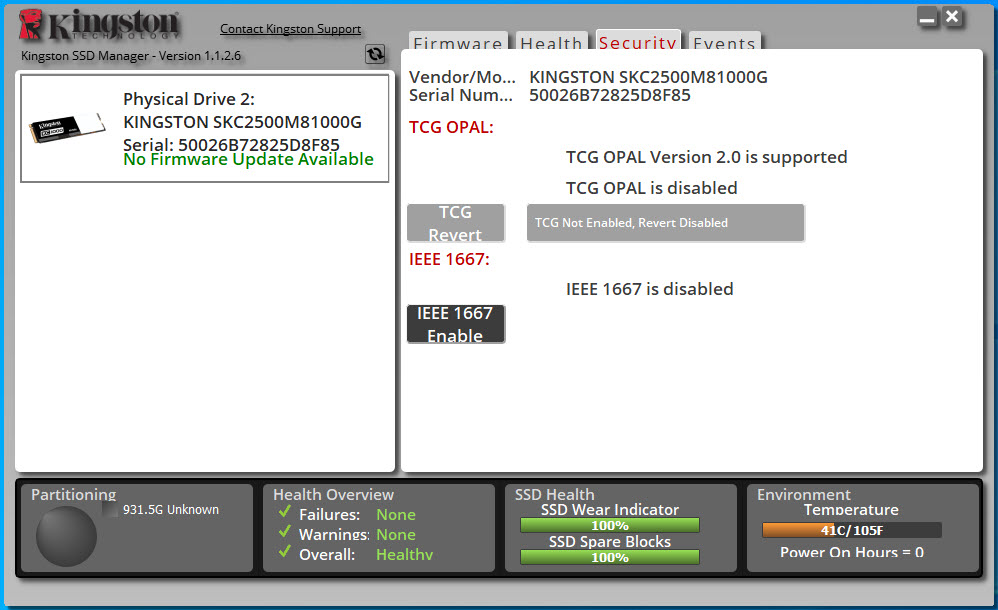This screenshot has width=998, height=610.
Task: Click the temperature gauge bar
Action: [x=852, y=530]
